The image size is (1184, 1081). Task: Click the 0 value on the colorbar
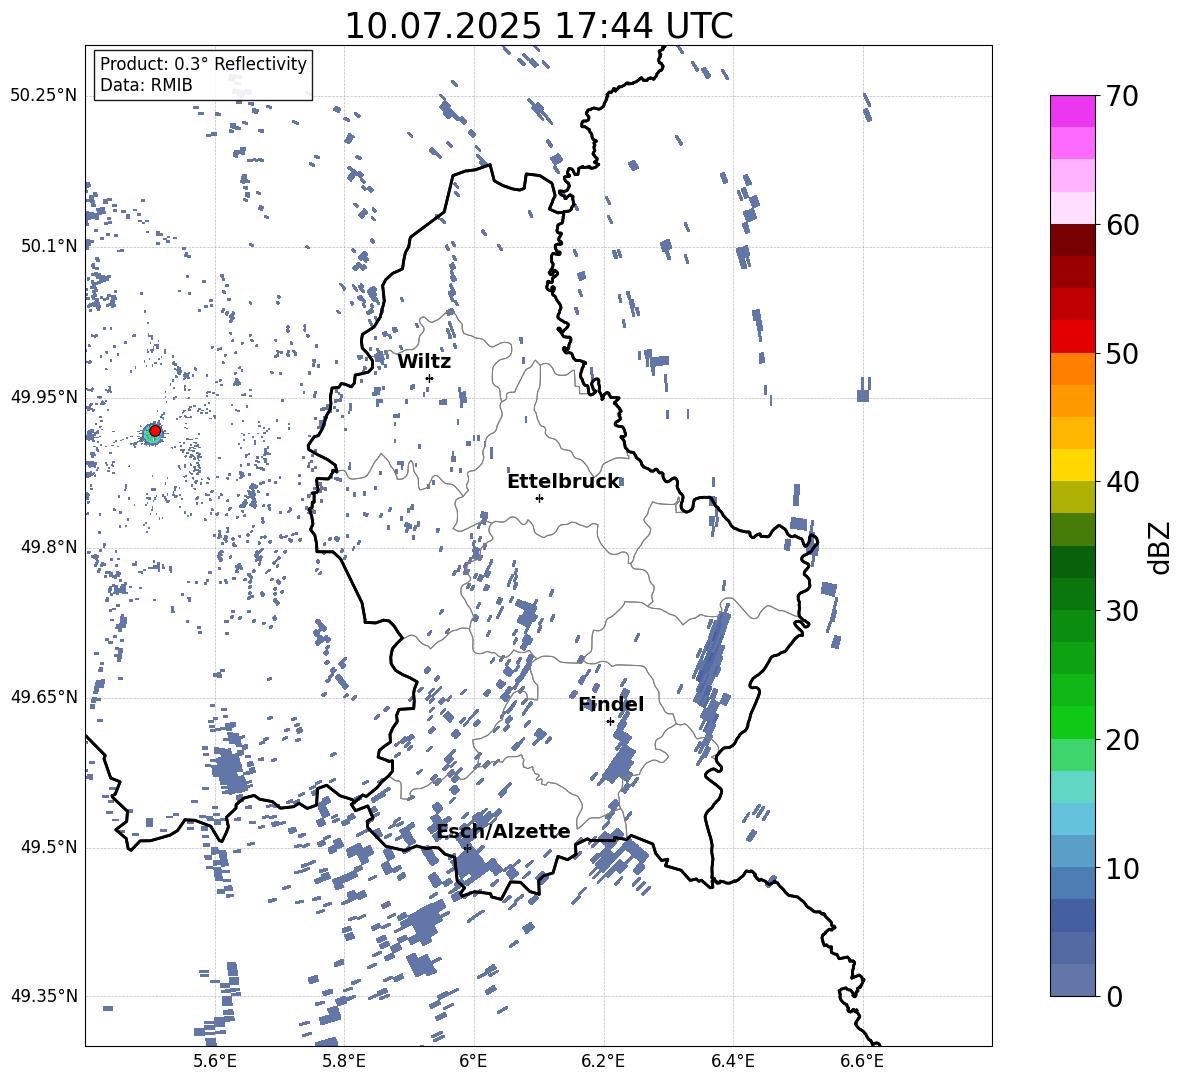[1115, 996]
